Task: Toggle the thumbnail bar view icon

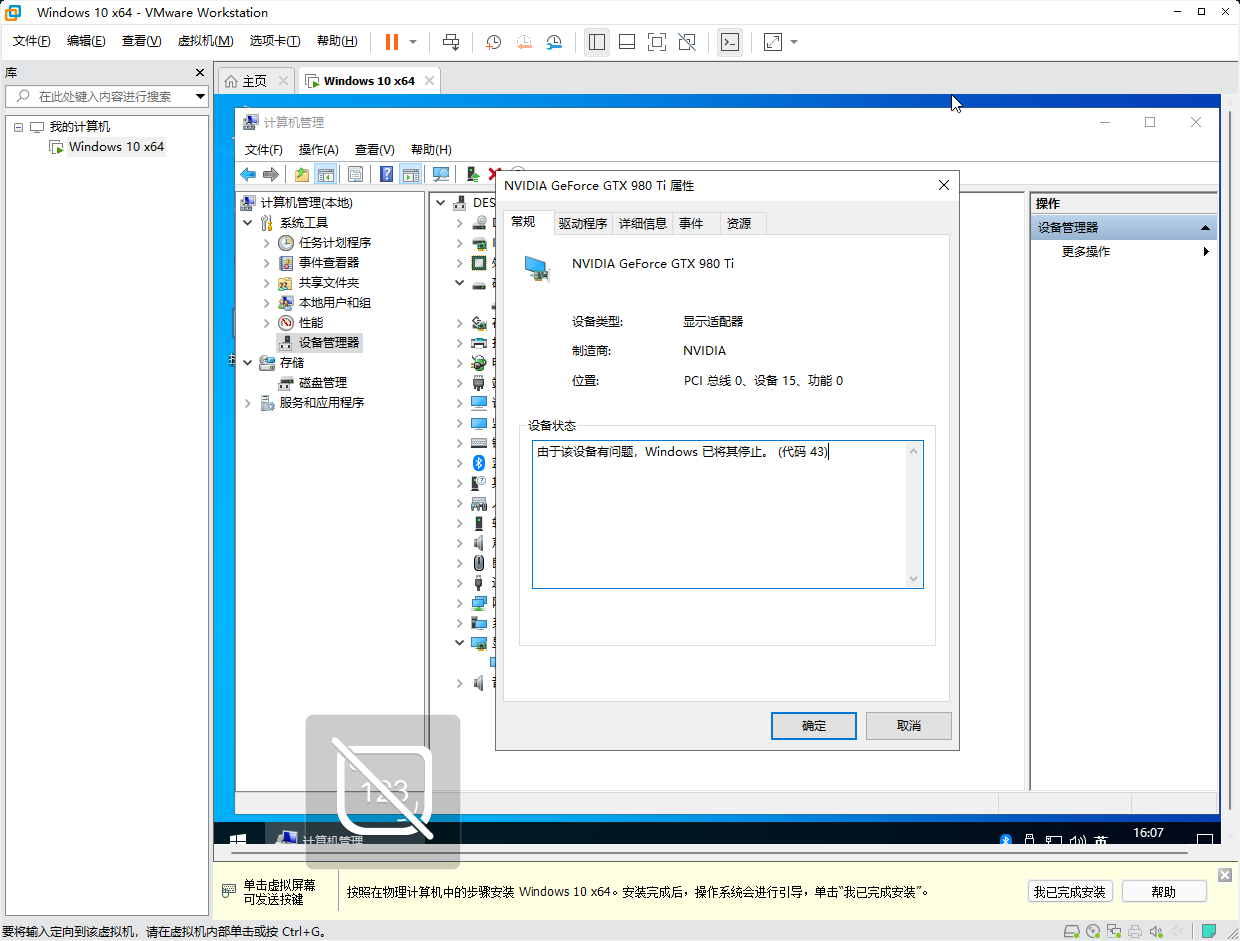Action: [x=627, y=42]
